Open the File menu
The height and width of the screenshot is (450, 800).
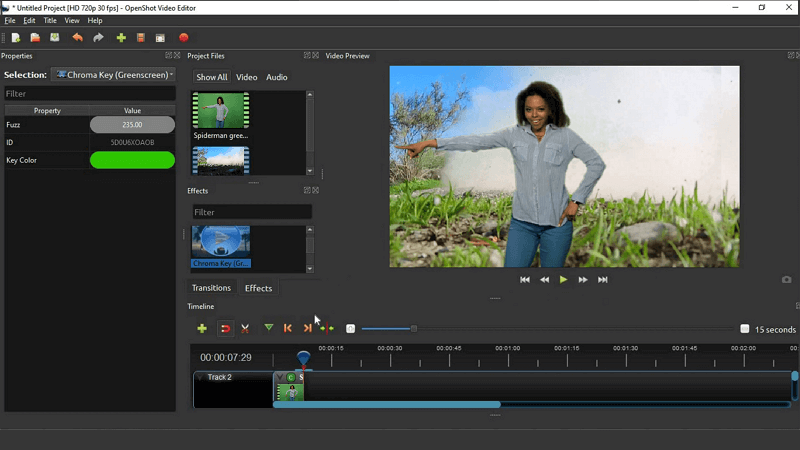[x=10, y=20]
